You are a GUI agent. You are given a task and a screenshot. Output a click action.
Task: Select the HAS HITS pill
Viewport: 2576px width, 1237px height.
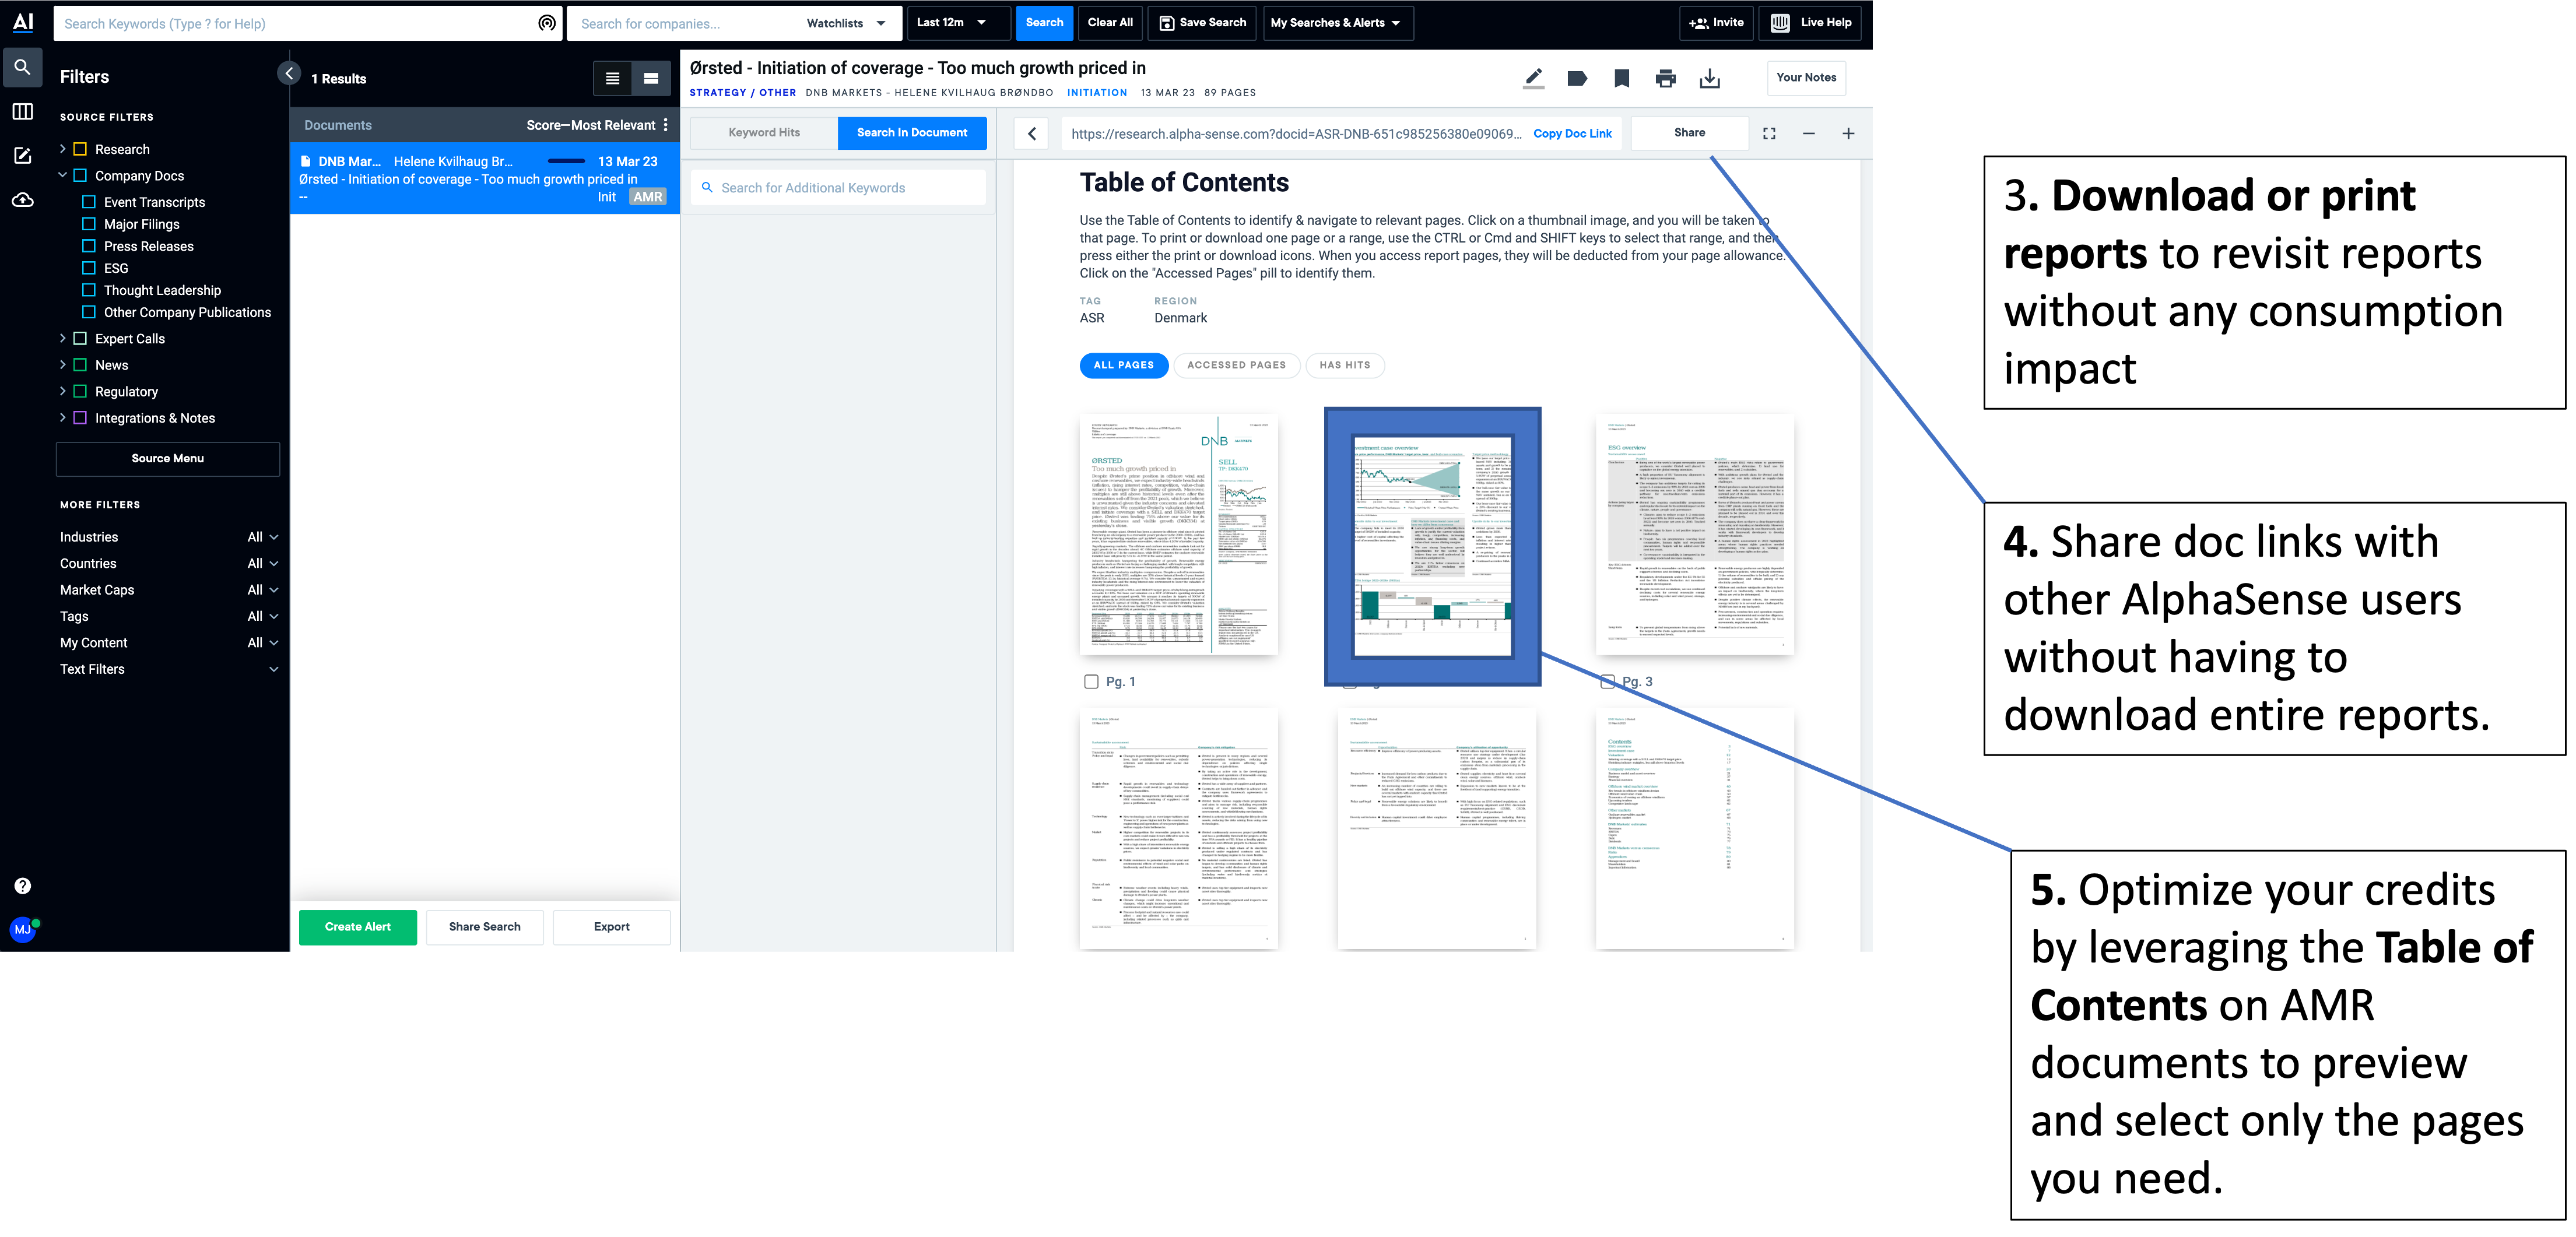pos(1344,365)
